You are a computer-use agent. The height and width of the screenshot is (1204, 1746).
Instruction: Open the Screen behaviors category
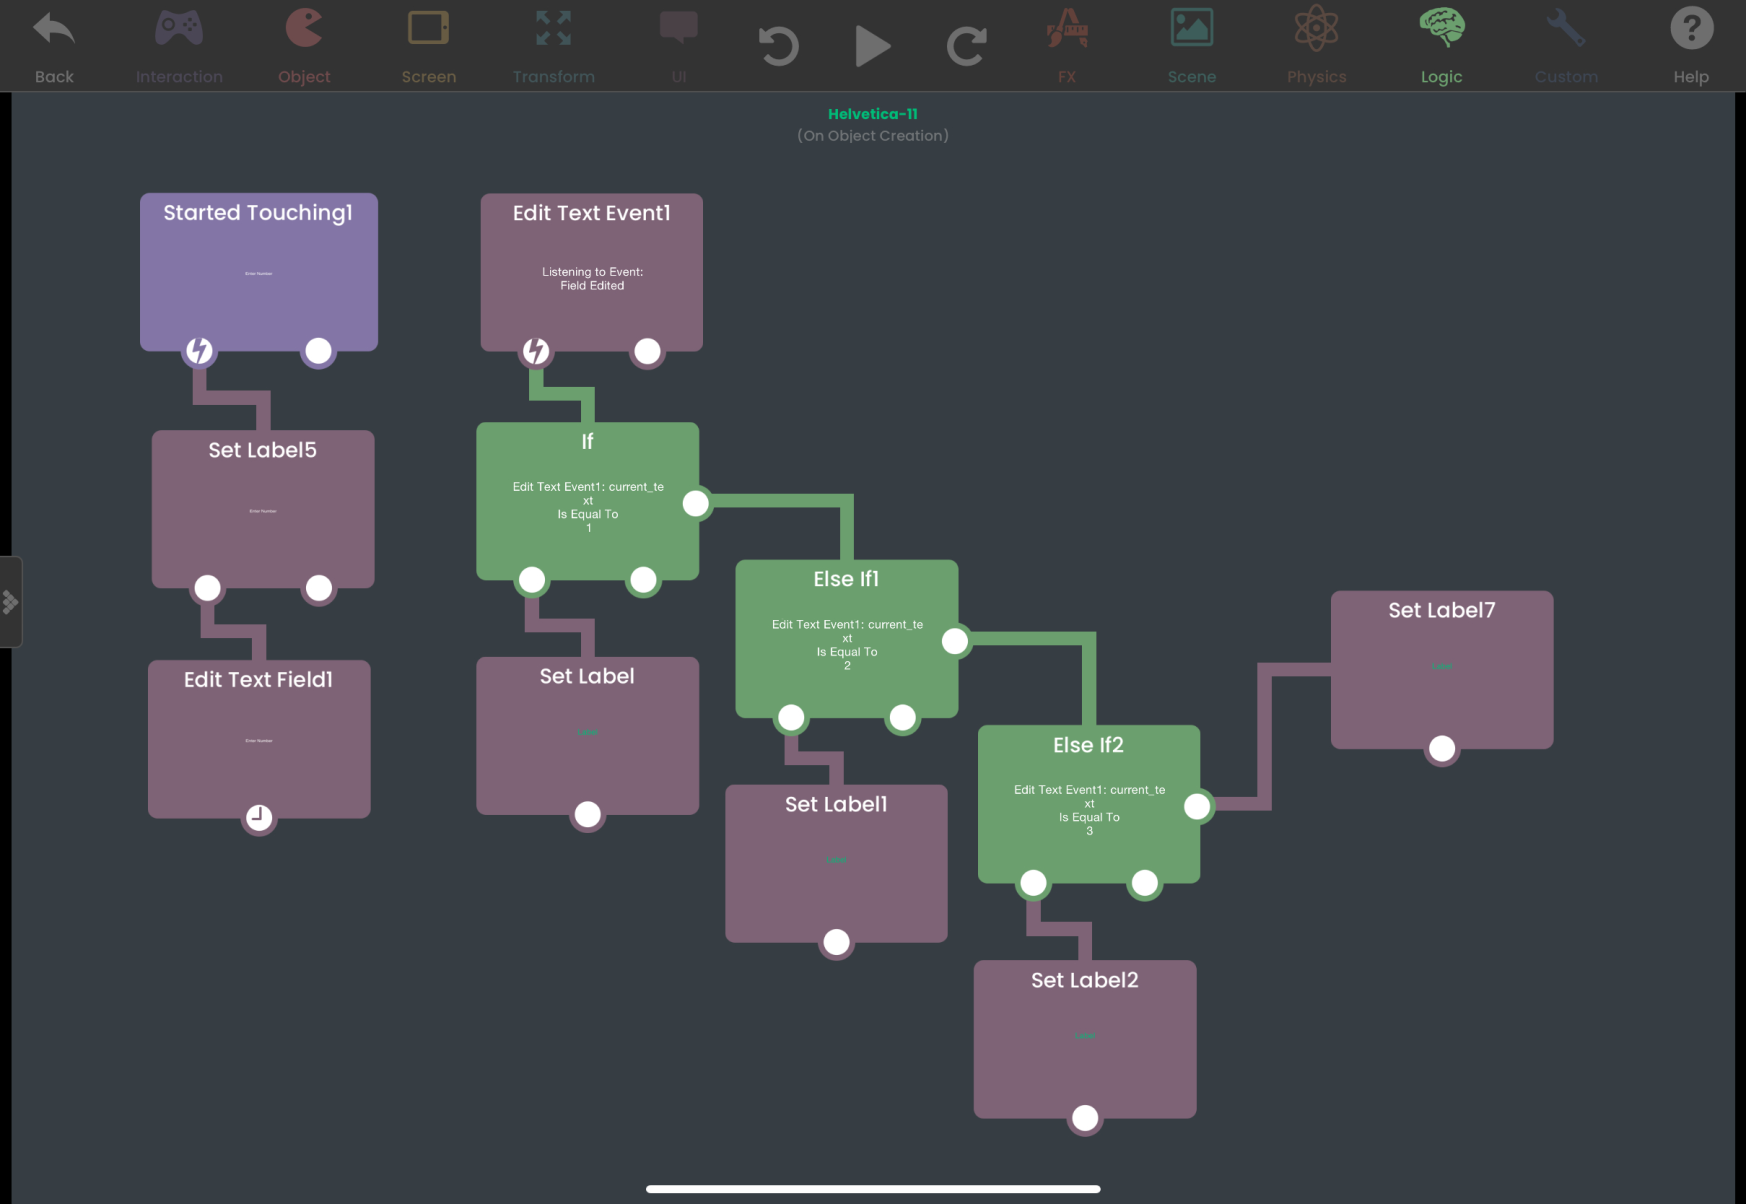(428, 30)
